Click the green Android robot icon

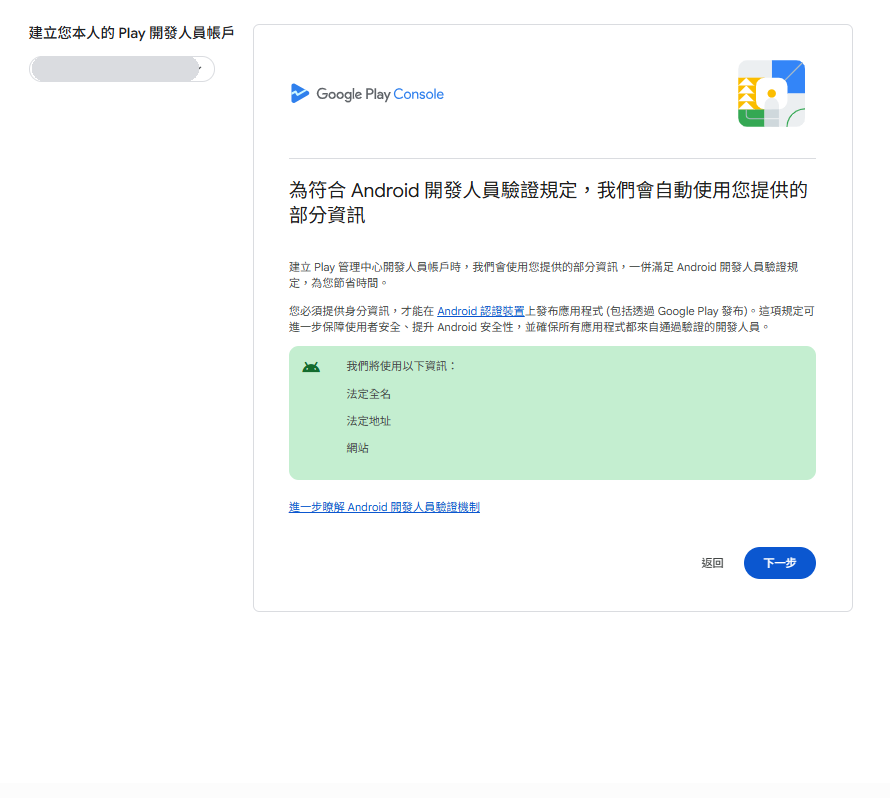[x=311, y=367]
